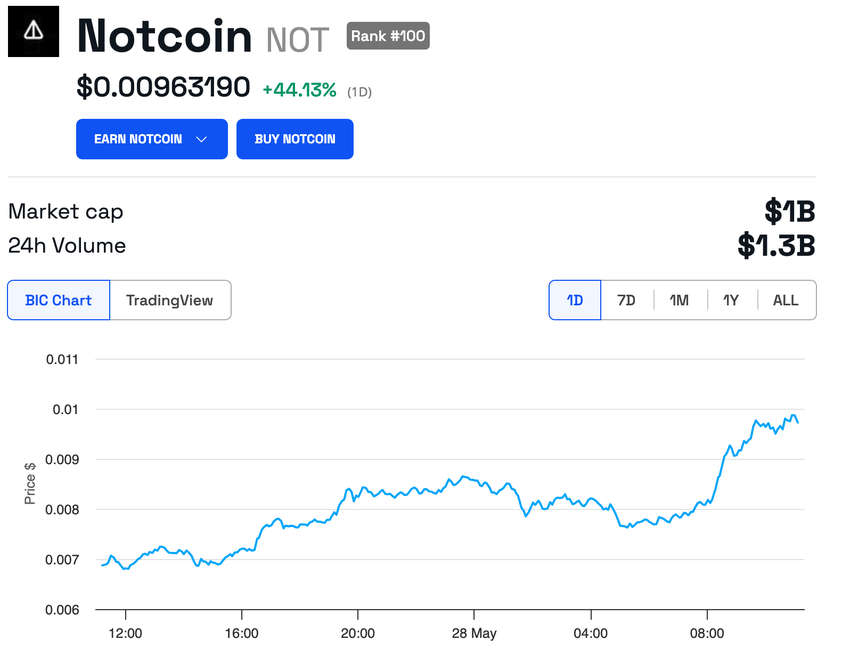Switch to the TradingView tab
850x664 pixels.
[170, 300]
